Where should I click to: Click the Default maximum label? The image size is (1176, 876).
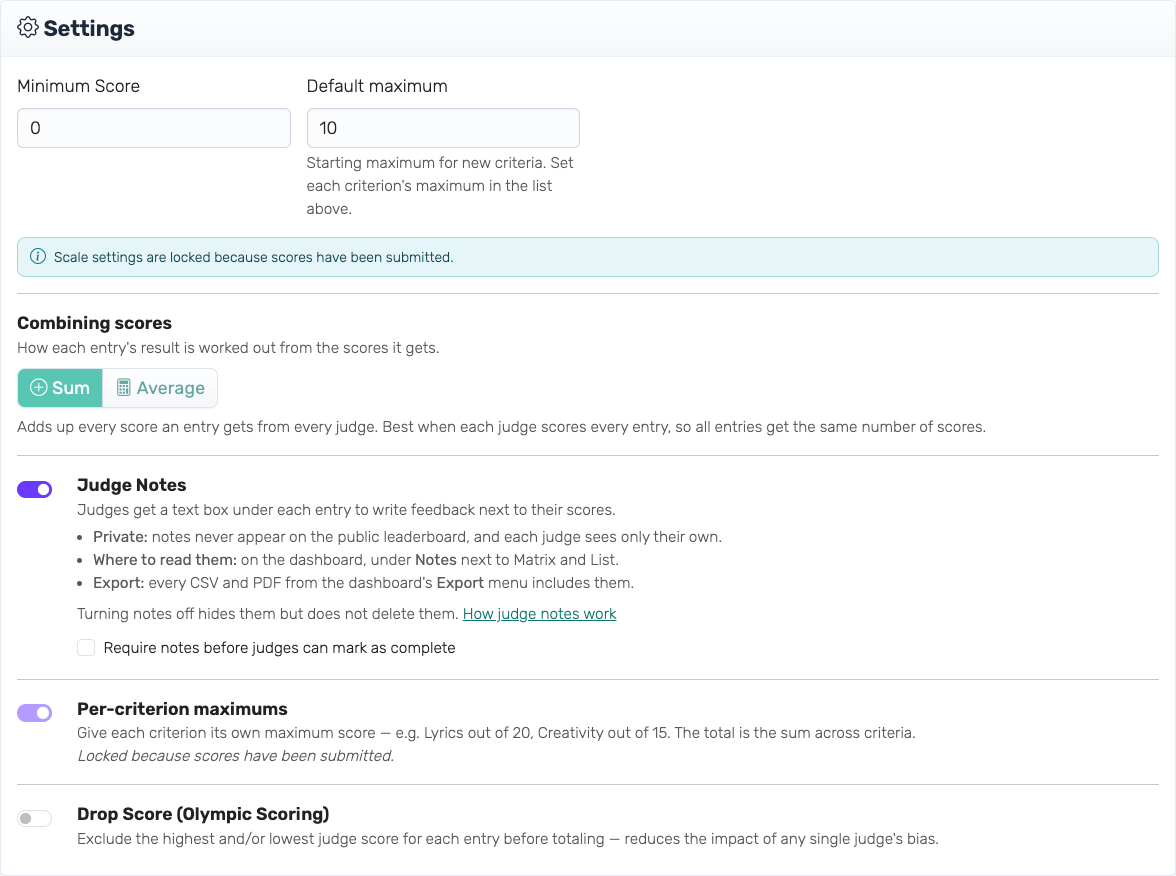pos(377,86)
